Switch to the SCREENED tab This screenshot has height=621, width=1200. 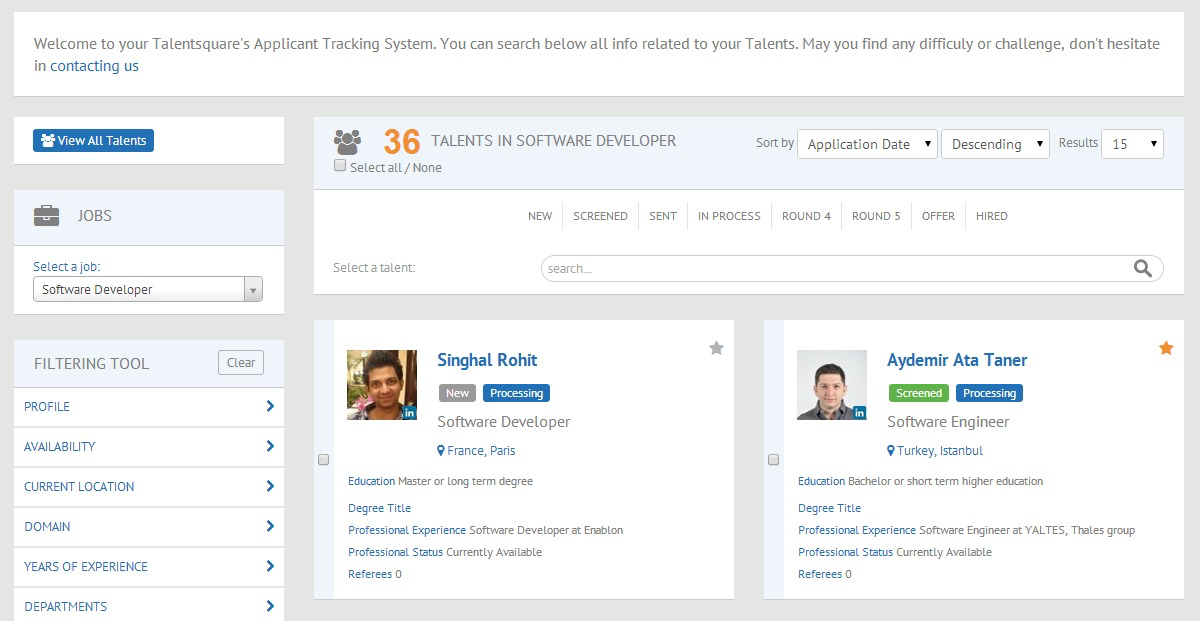click(600, 216)
